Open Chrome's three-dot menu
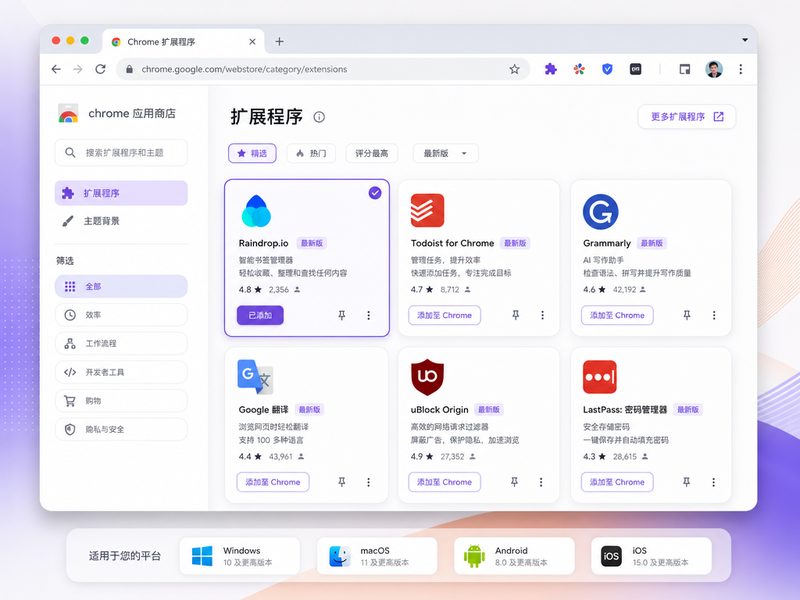Image resolution: width=800 pixels, height=600 pixels. (x=740, y=69)
